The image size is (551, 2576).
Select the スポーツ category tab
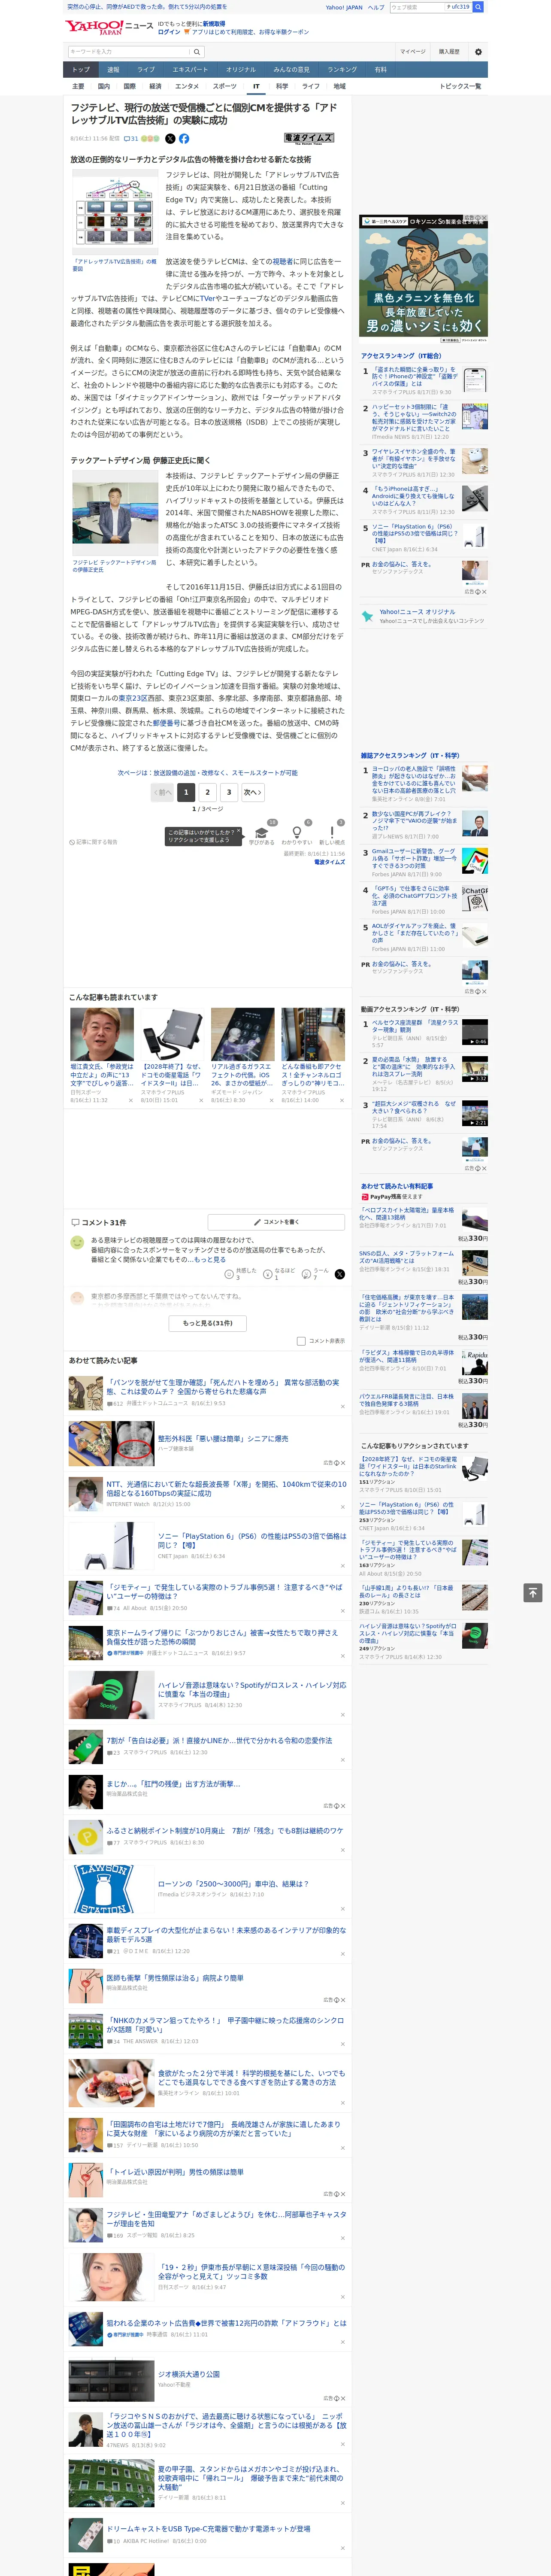pyautogui.click(x=225, y=86)
